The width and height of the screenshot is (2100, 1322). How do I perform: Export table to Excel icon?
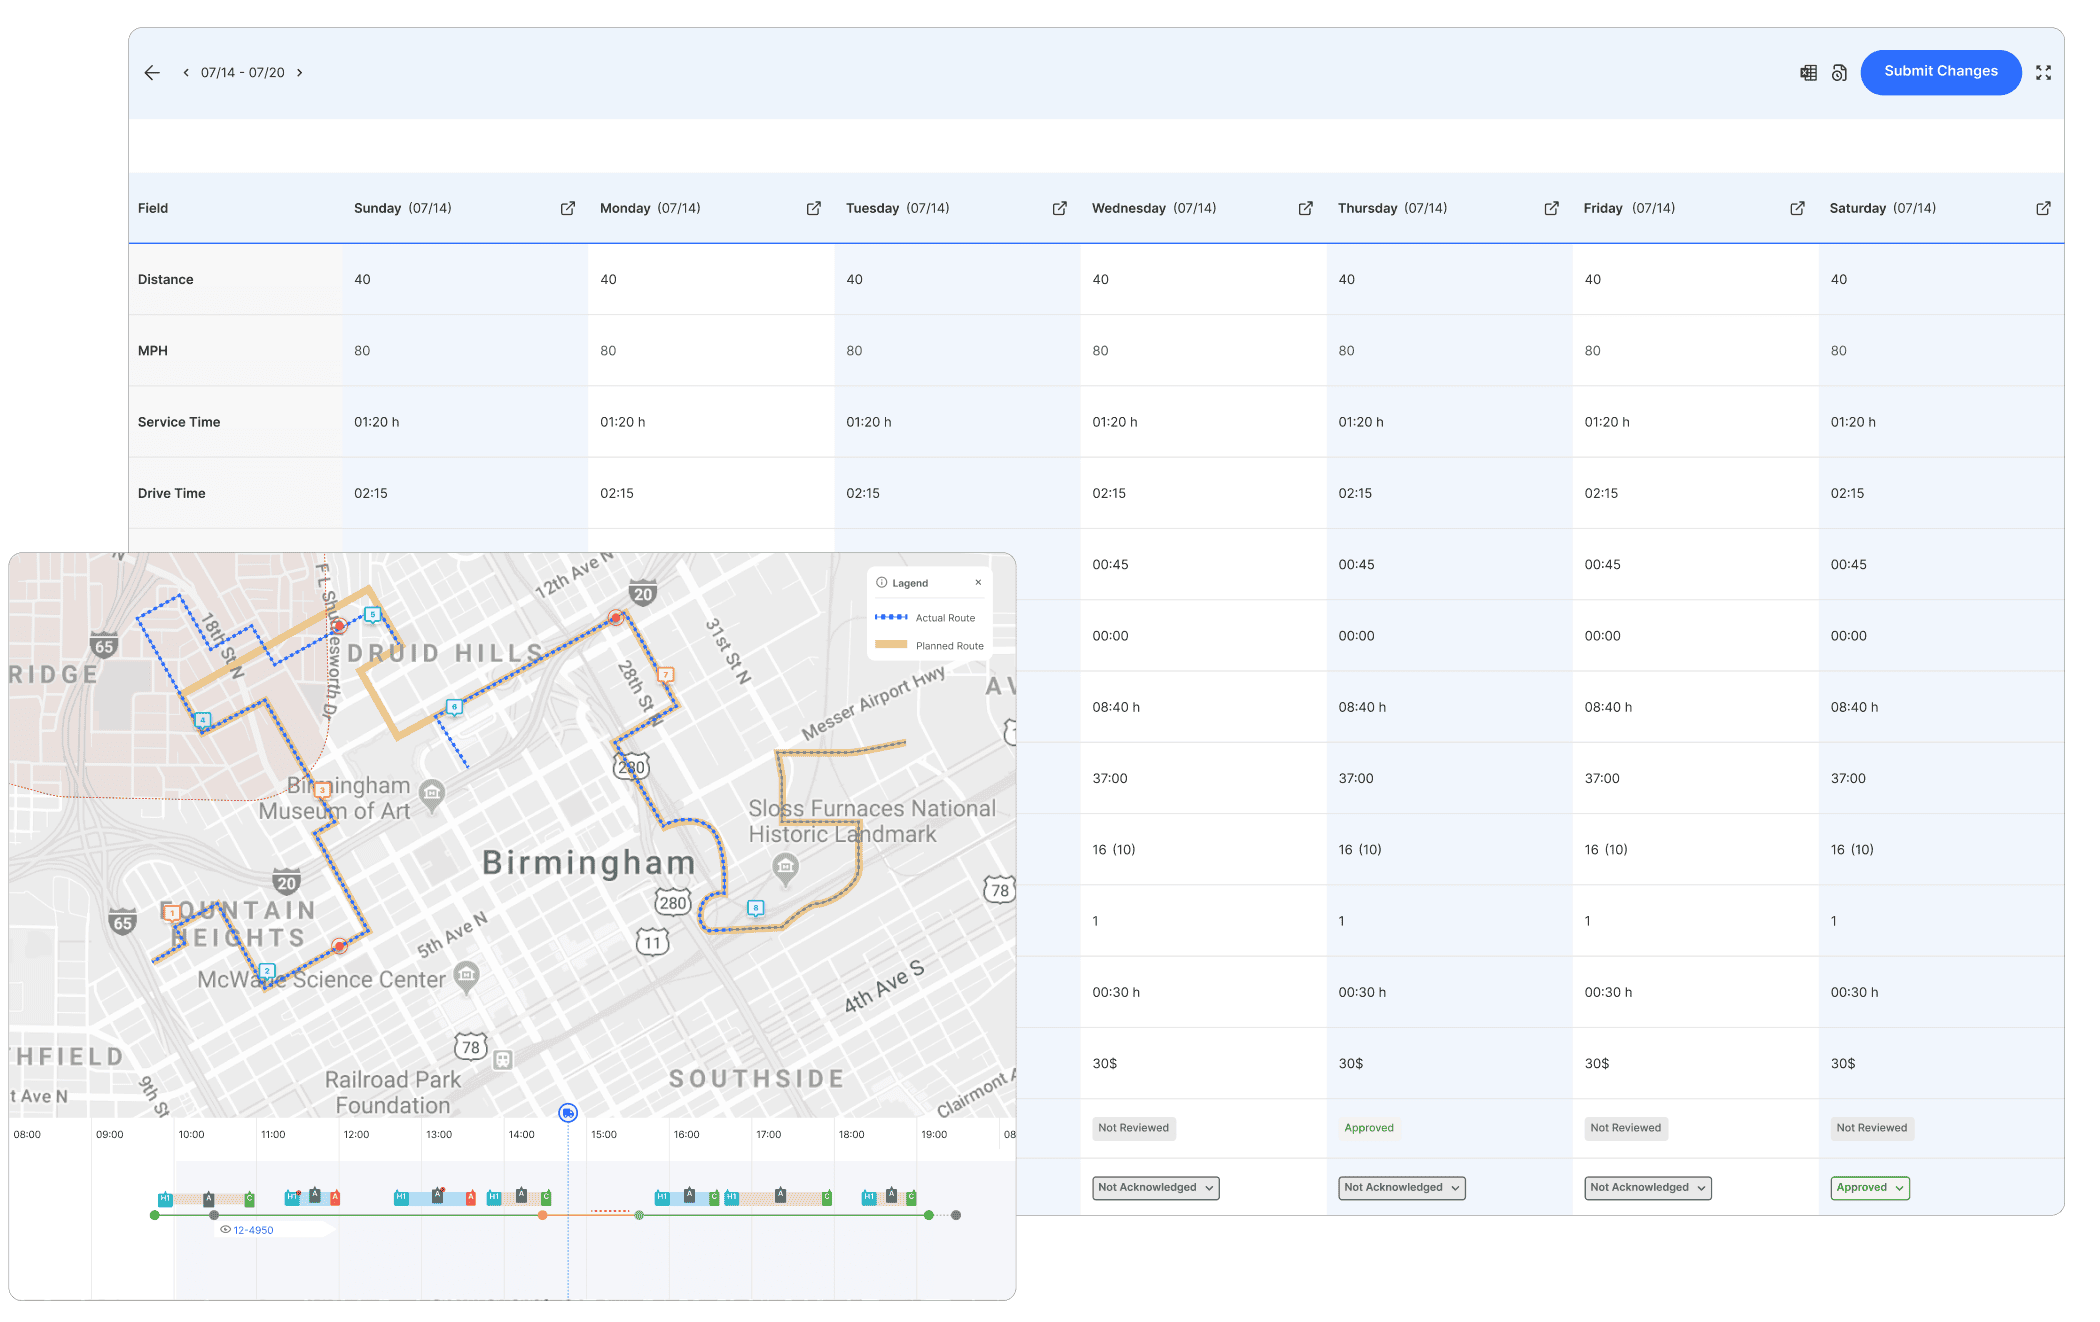(x=1808, y=73)
